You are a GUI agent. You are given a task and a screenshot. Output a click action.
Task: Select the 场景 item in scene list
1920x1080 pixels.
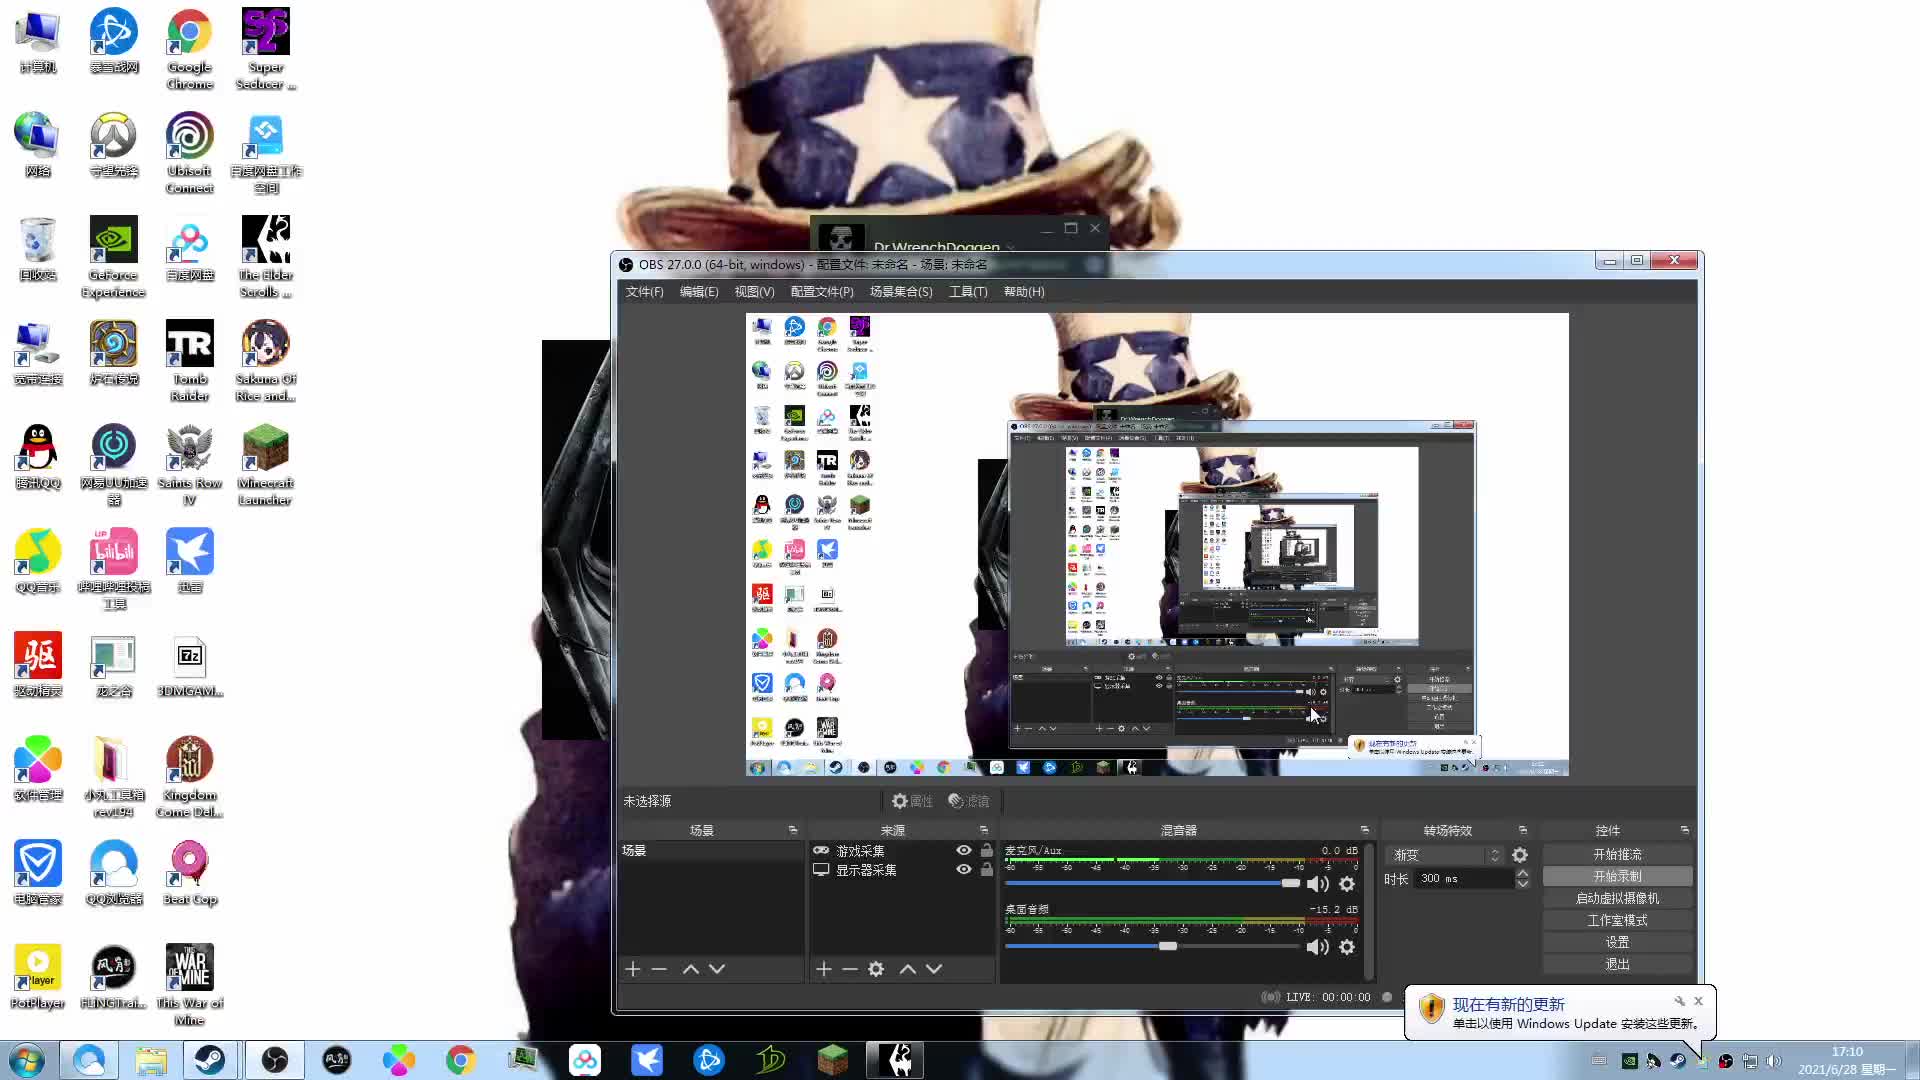[x=710, y=851]
